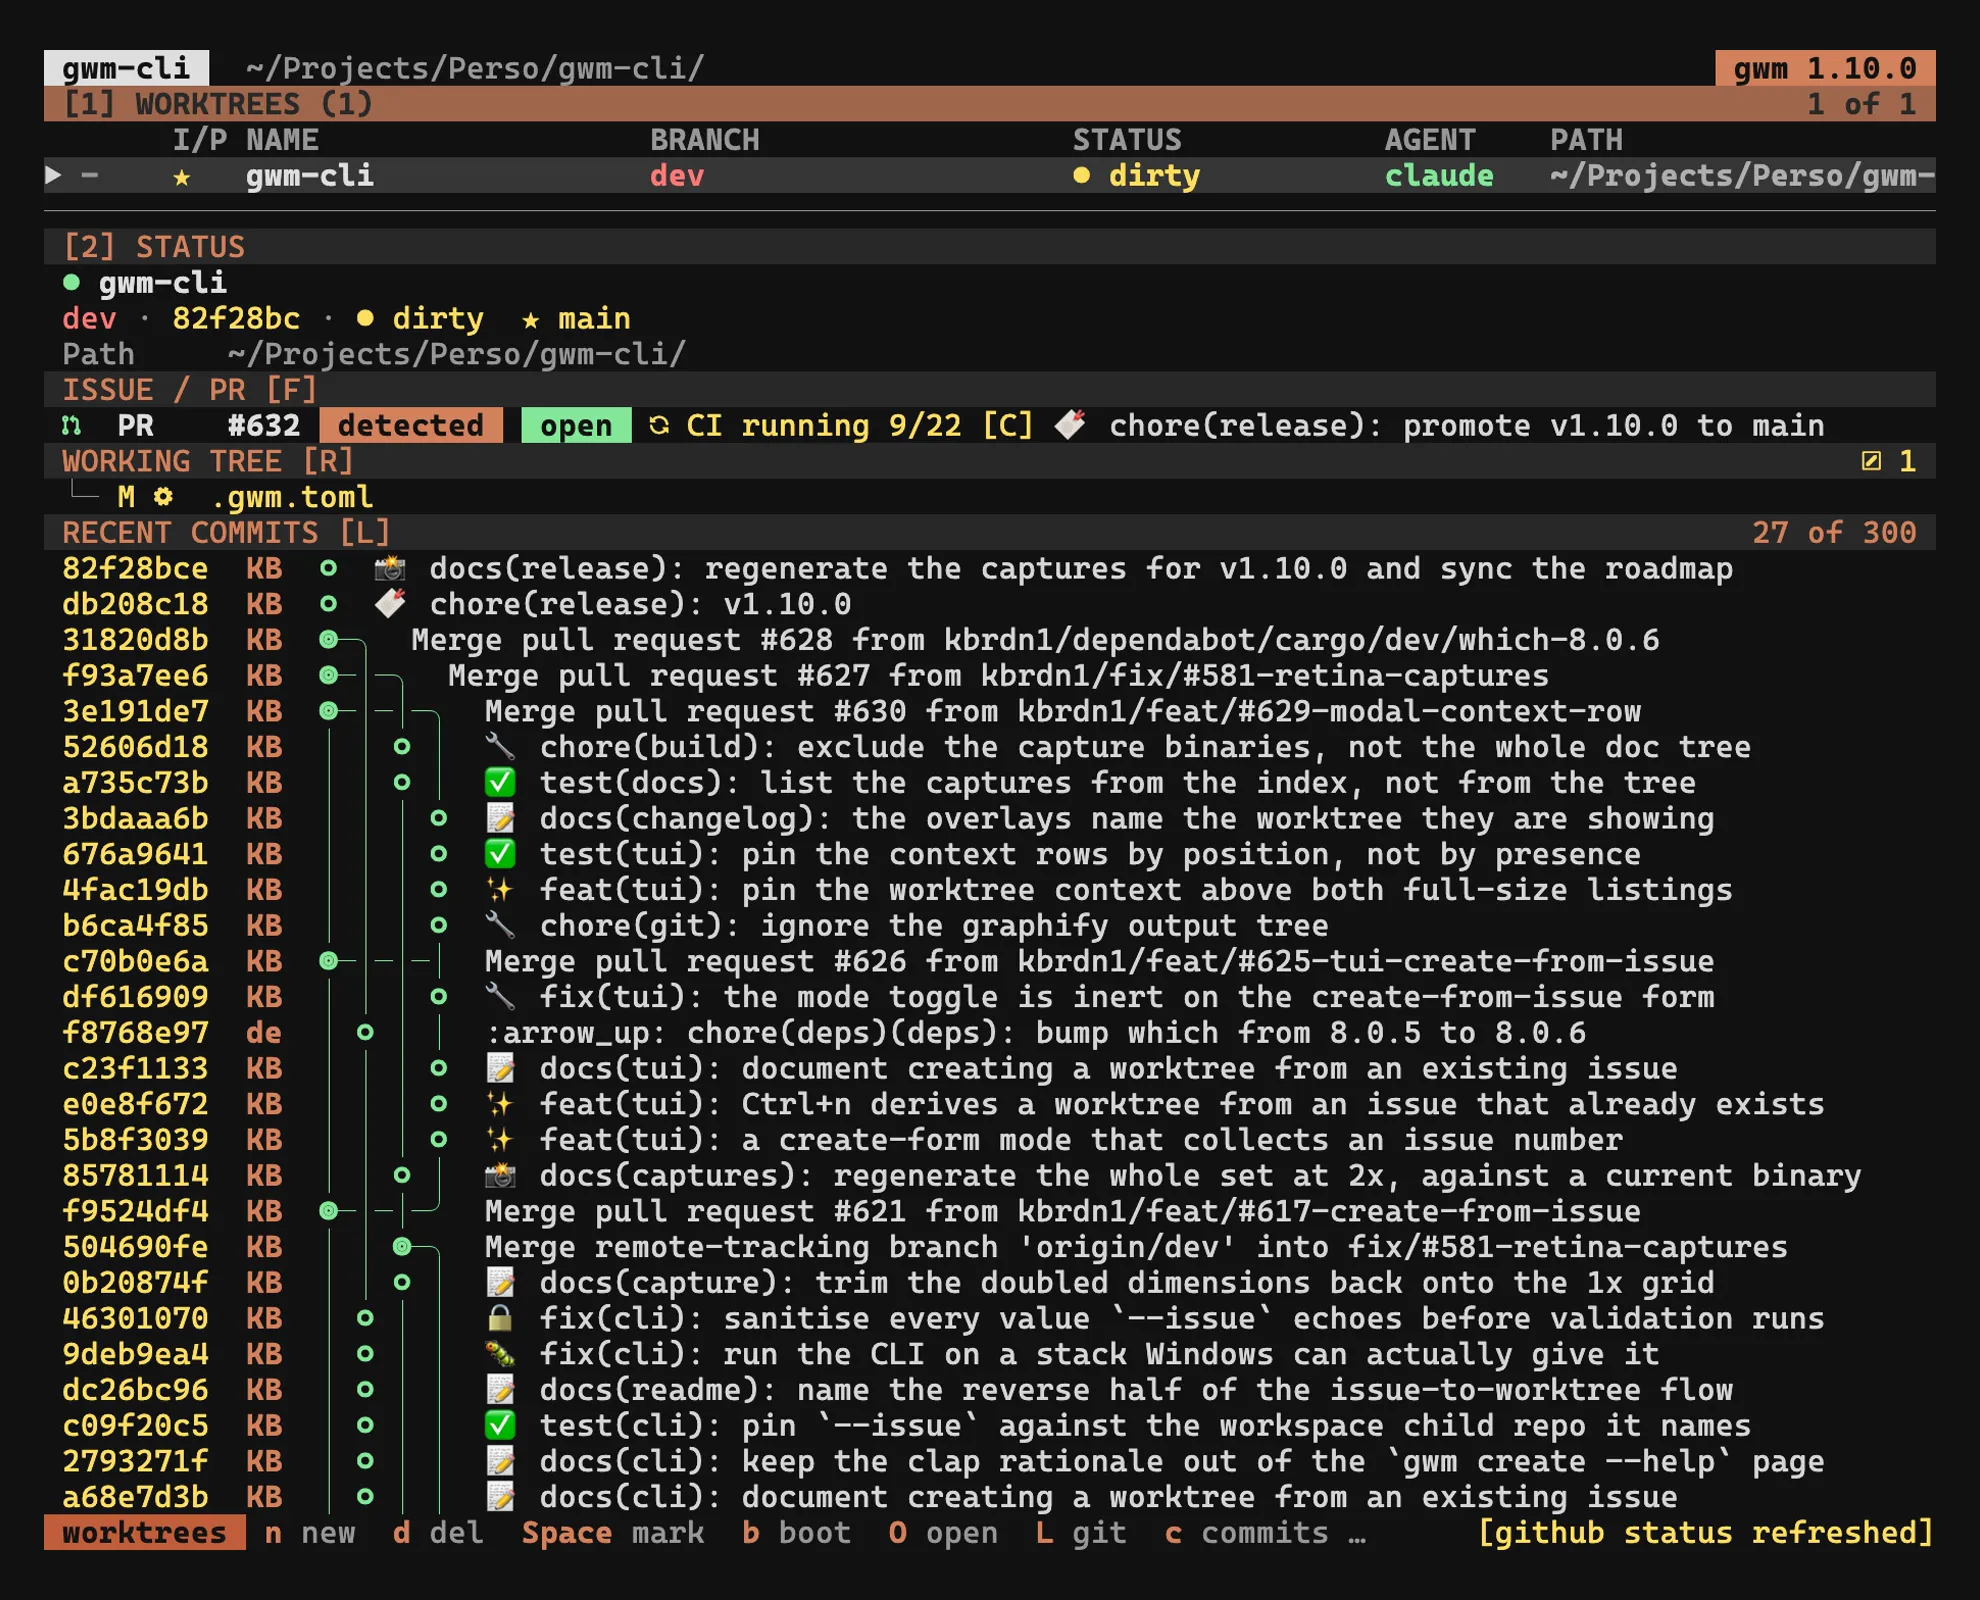The width and height of the screenshot is (1980, 1600).
Task: Click the gear icon beside .gwm.toml
Action: pos(163,497)
